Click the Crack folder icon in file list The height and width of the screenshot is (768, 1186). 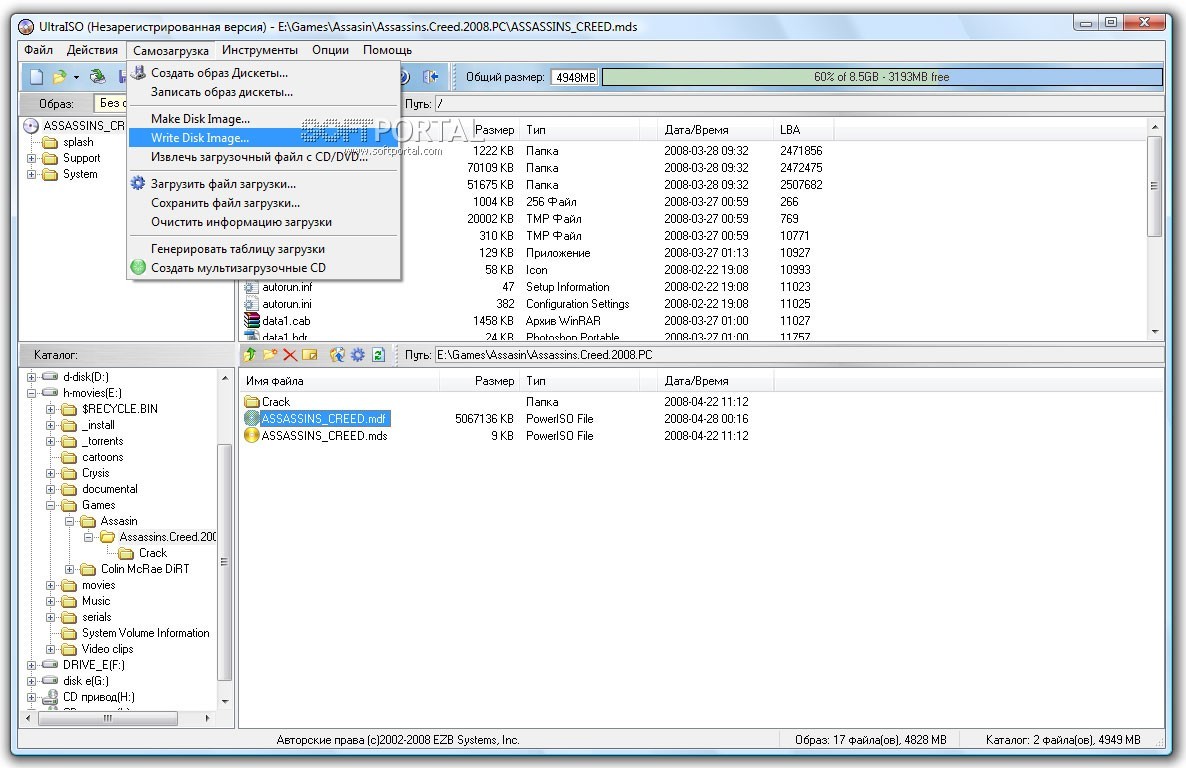tap(252, 402)
